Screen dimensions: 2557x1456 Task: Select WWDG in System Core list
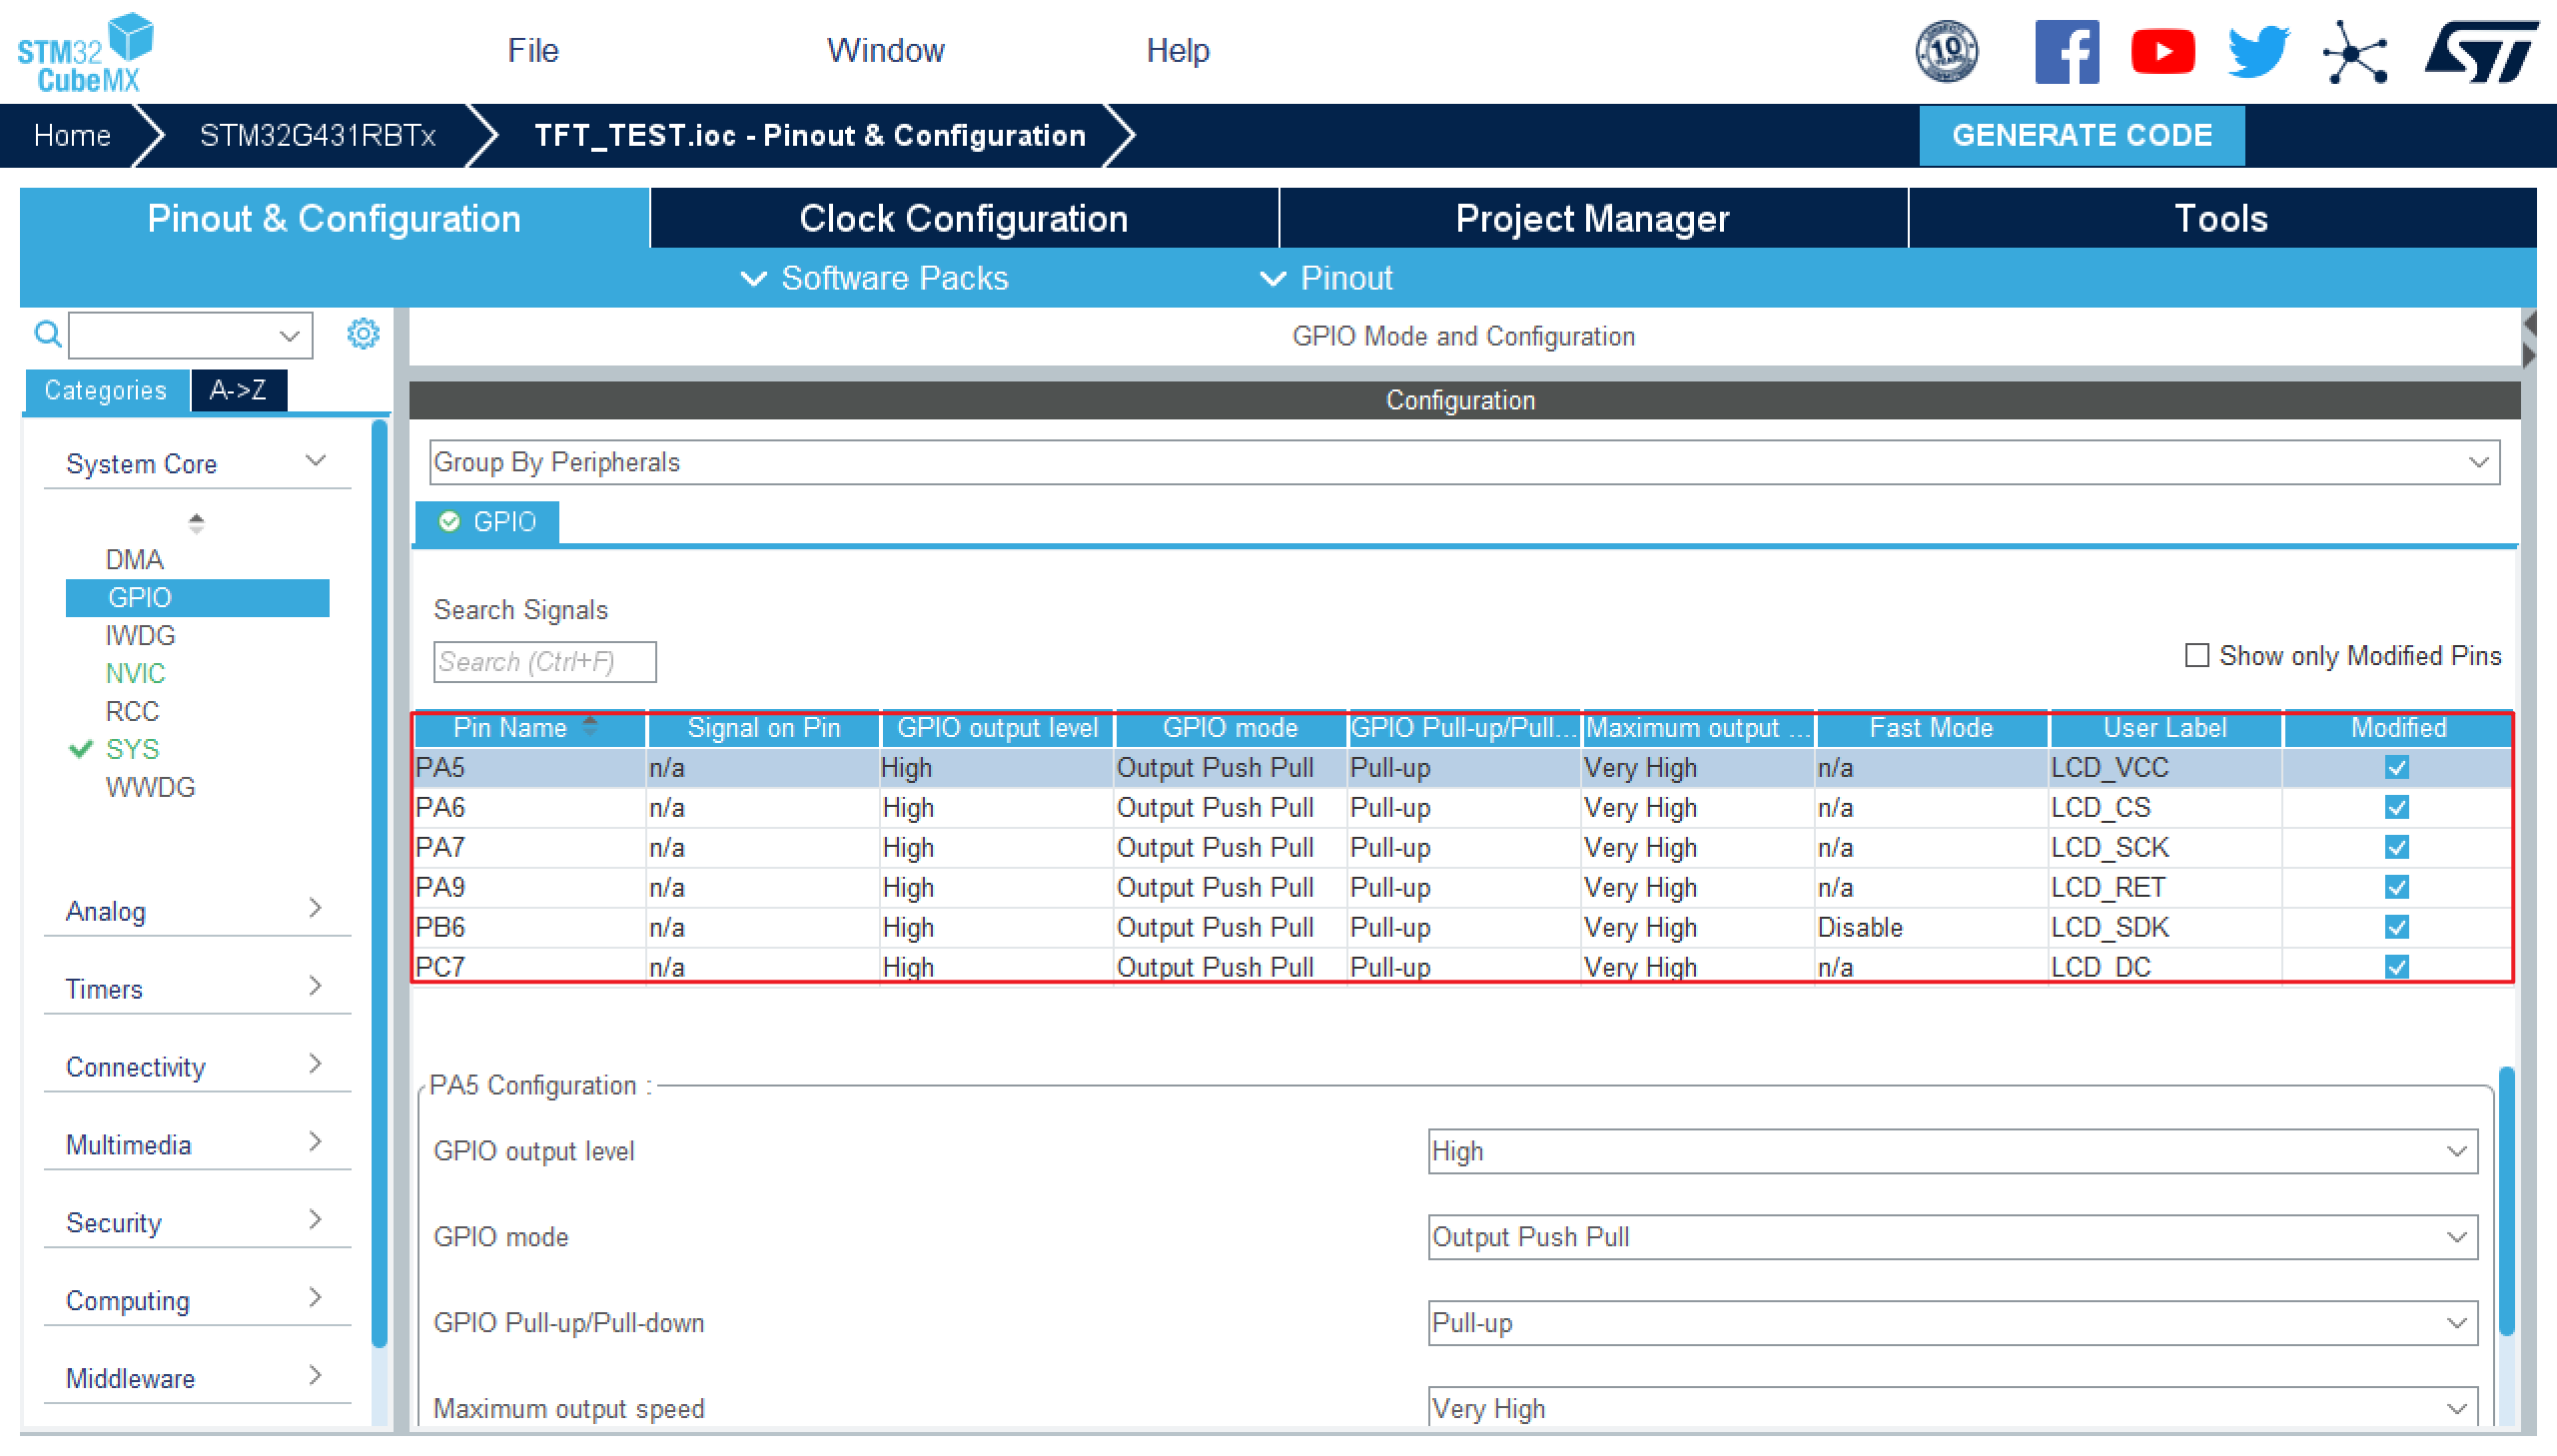click(150, 787)
